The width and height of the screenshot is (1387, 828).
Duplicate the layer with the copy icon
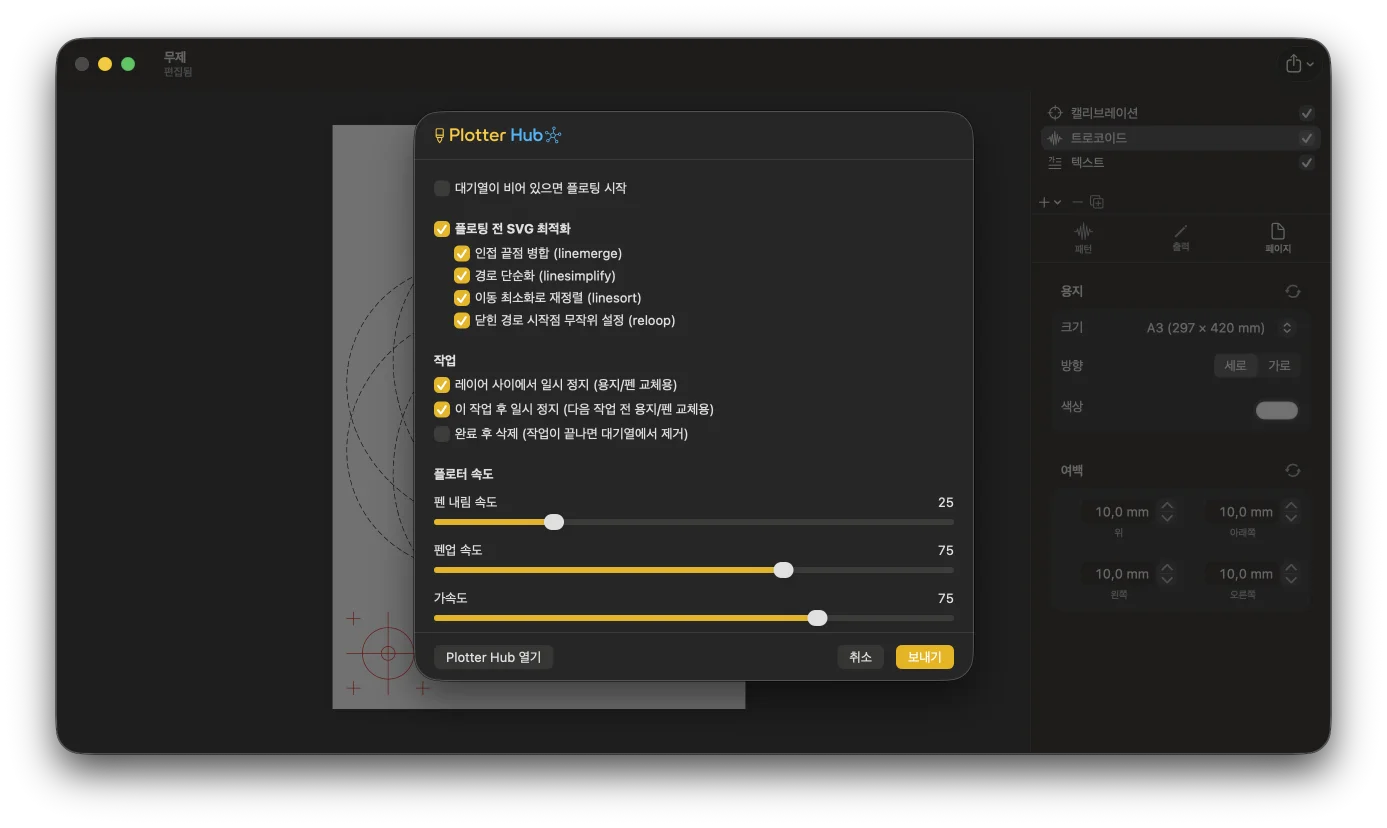pos(1097,202)
